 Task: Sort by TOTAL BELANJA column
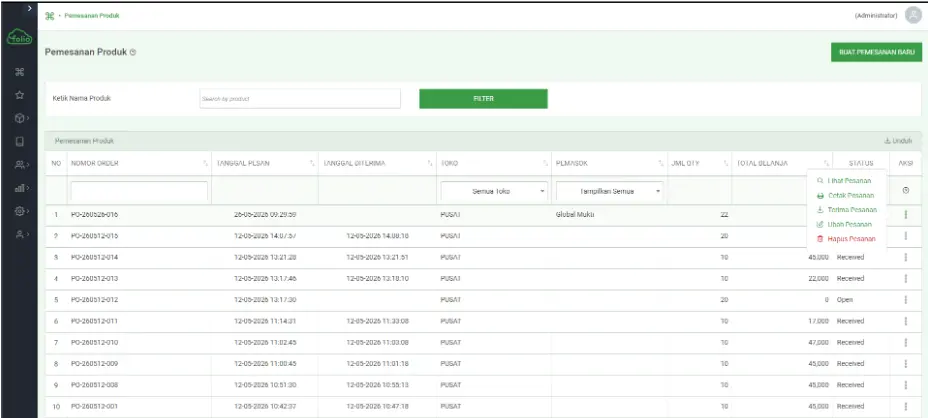[826, 163]
